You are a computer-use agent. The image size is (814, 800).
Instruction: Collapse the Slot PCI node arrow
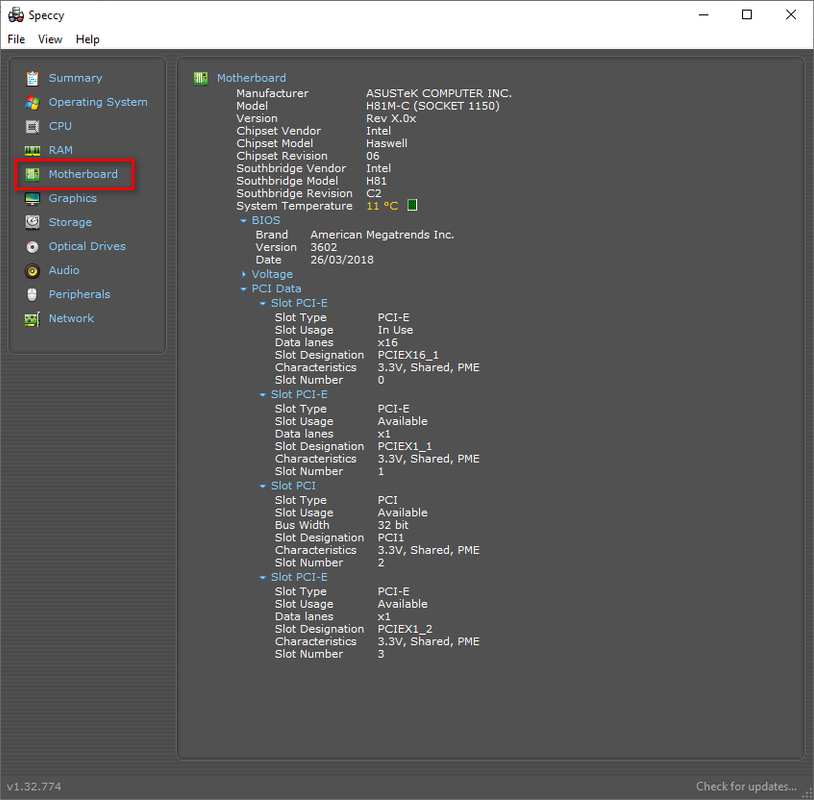263,486
